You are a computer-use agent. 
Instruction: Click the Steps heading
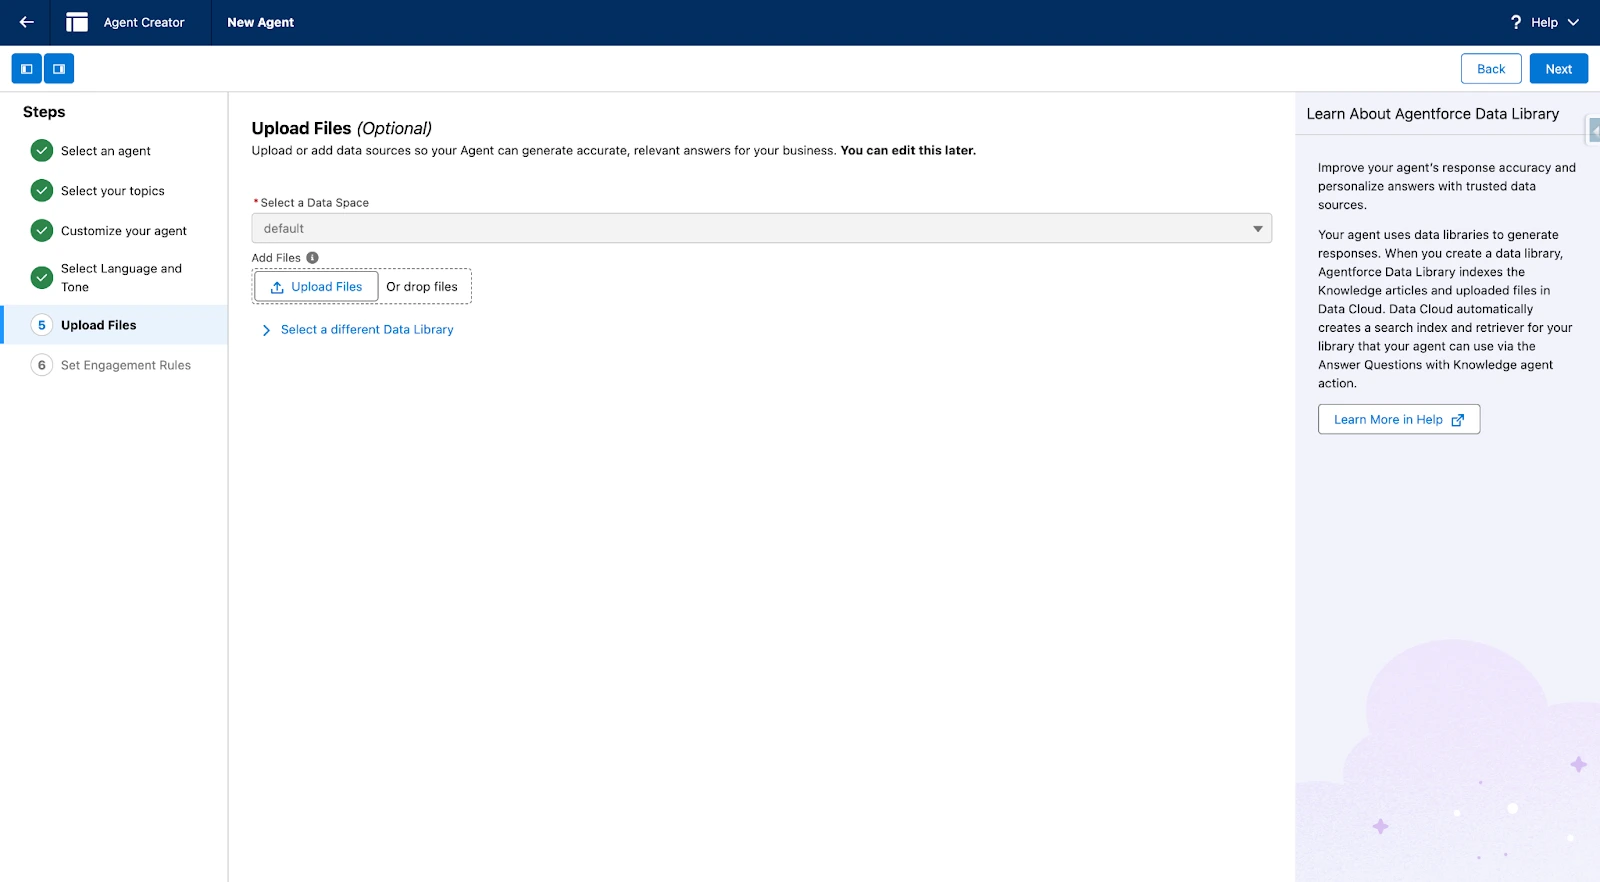[44, 112]
